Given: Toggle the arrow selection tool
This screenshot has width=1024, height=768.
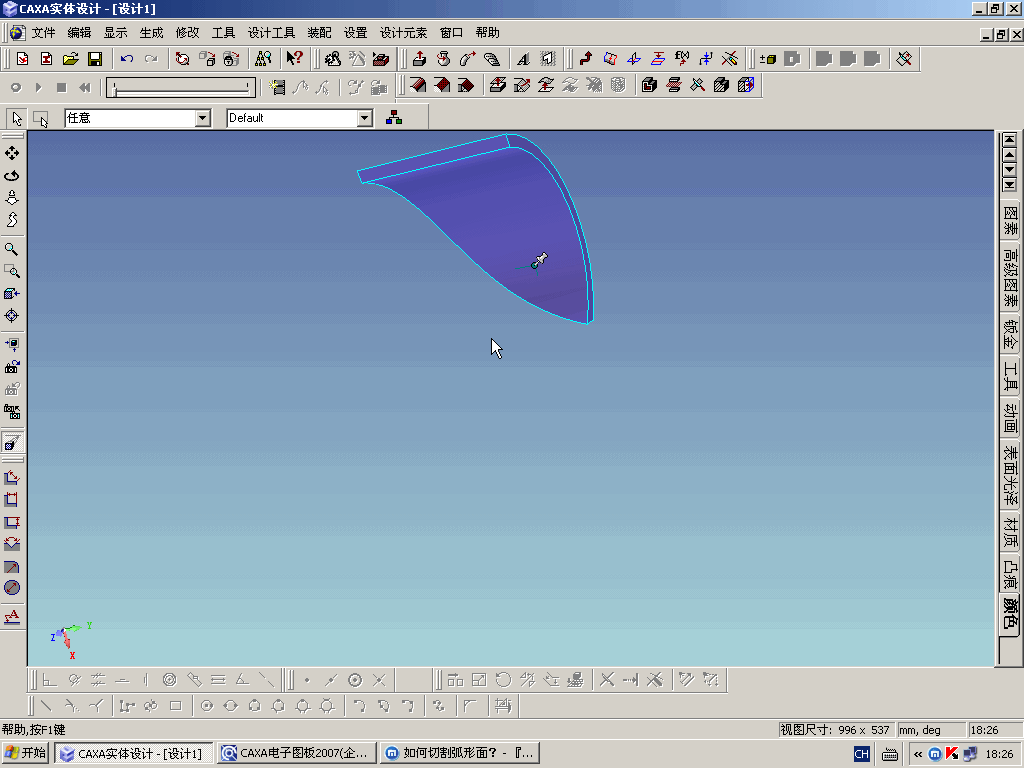Looking at the screenshot, I should pyautogui.click(x=16, y=118).
